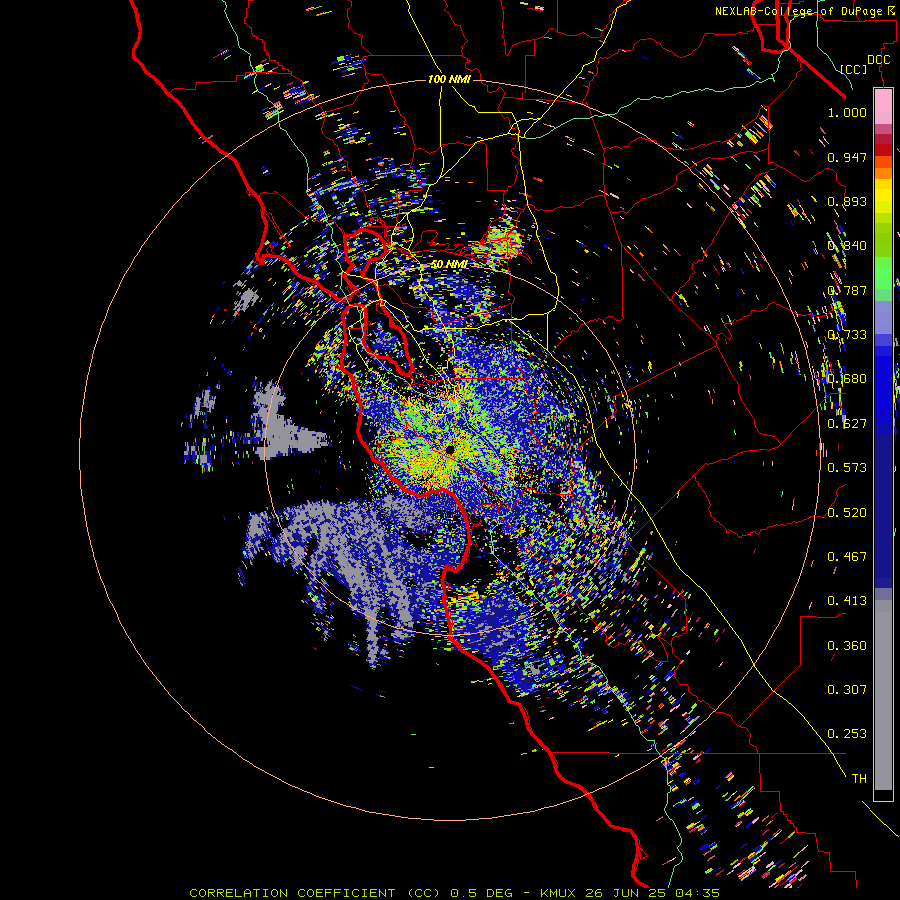900x900 pixels.
Task: Pick the red segment of the color bar
Action: (883, 149)
